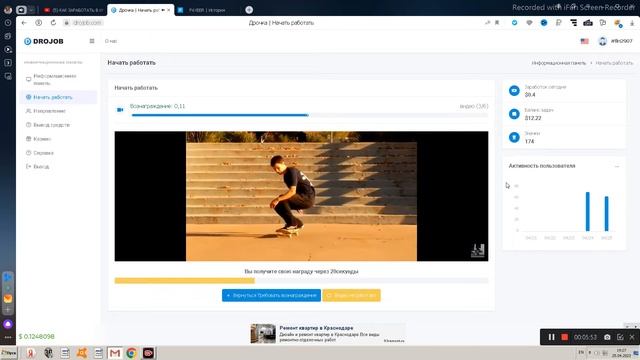Open Gmail from the taskbar
The image size is (640, 360).
(x=115, y=353)
